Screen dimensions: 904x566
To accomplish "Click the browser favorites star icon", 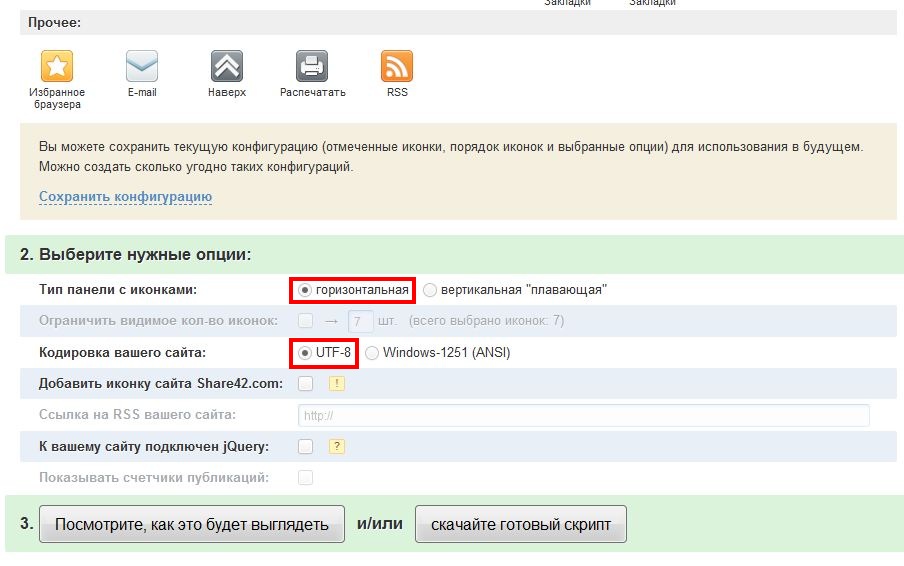I will tap(57, 67).
